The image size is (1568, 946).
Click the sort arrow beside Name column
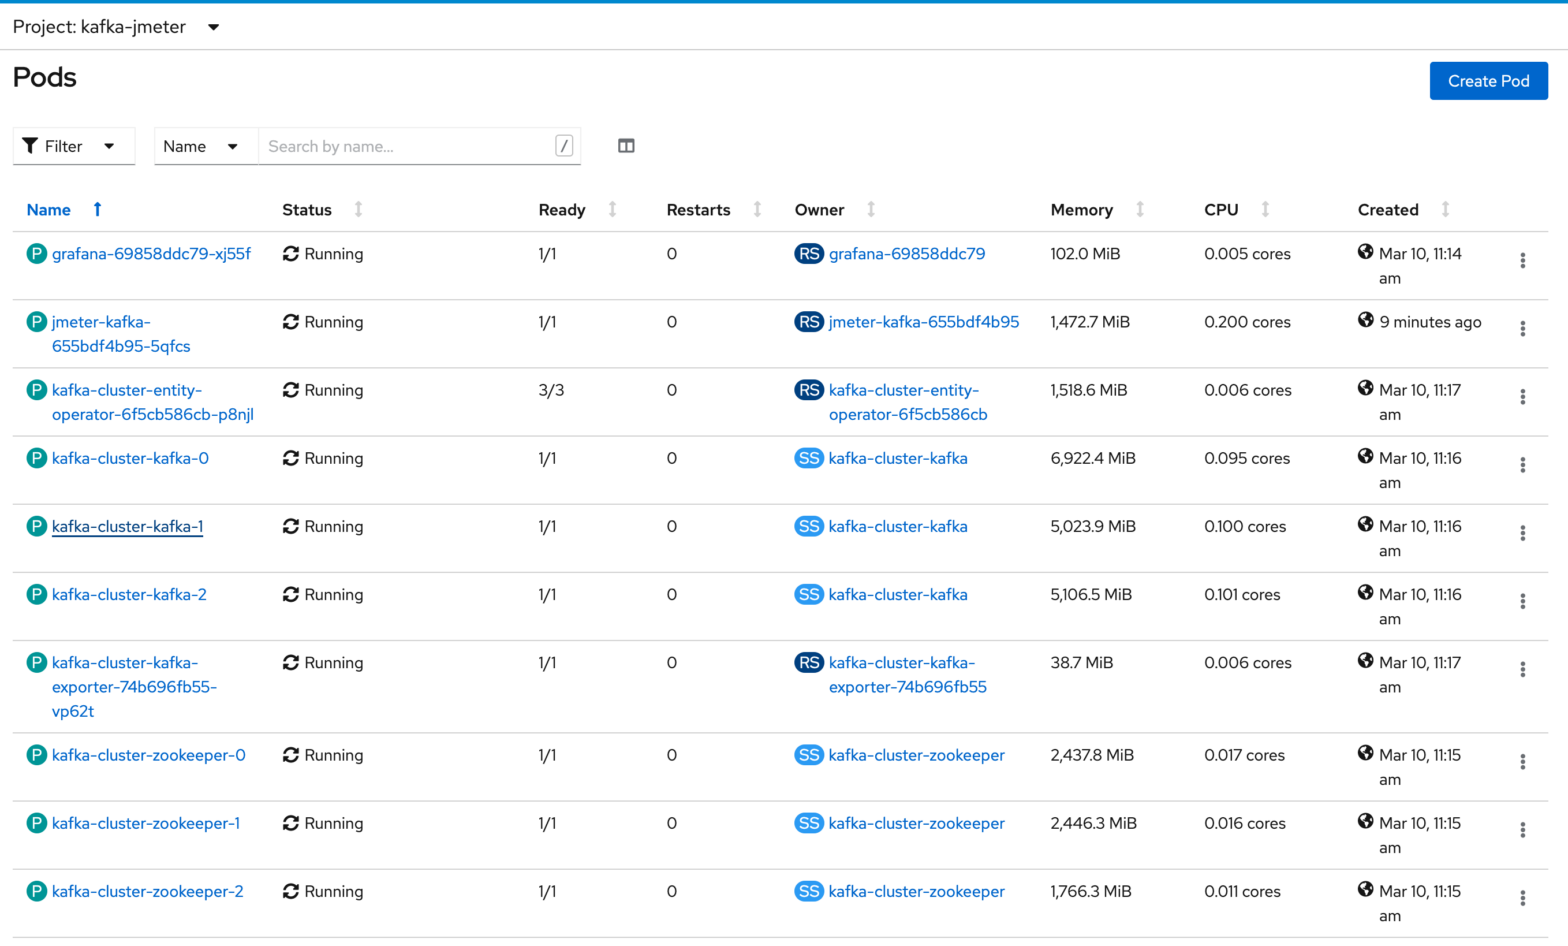[x=97, y=209]
